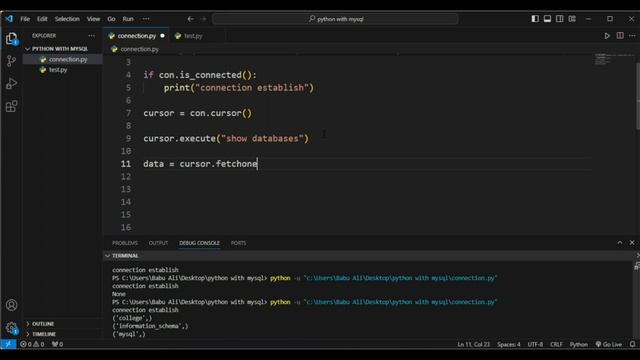Screen dimensions: 640x360
Task: Open the Explorer view in activity bar
Action: point(11,39)
